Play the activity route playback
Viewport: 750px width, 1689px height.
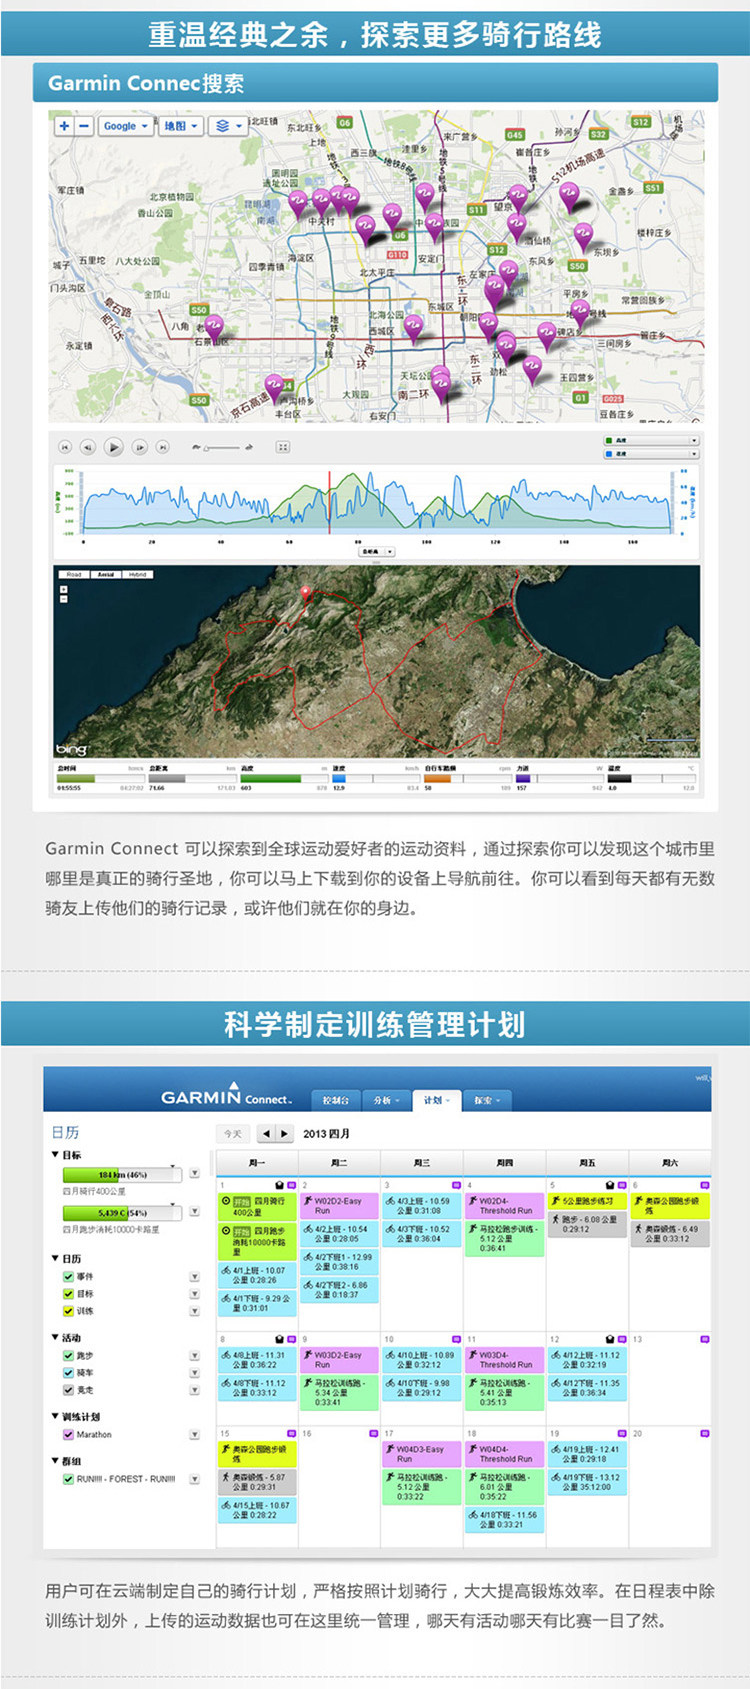tap(114, 447)
